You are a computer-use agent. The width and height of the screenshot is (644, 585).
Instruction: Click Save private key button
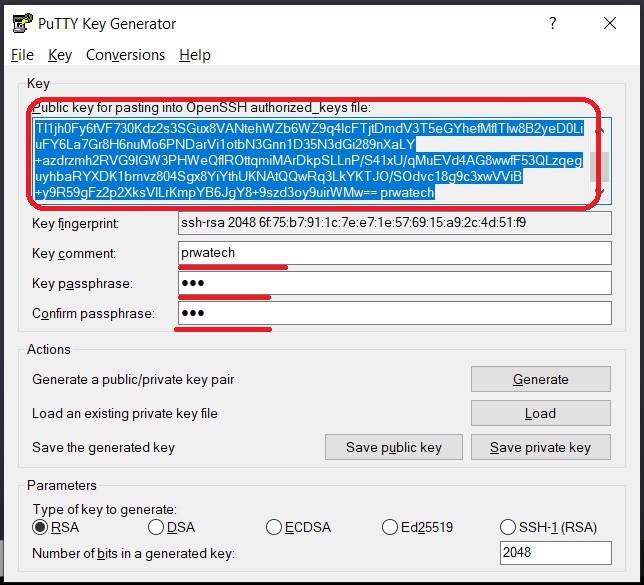540,447
